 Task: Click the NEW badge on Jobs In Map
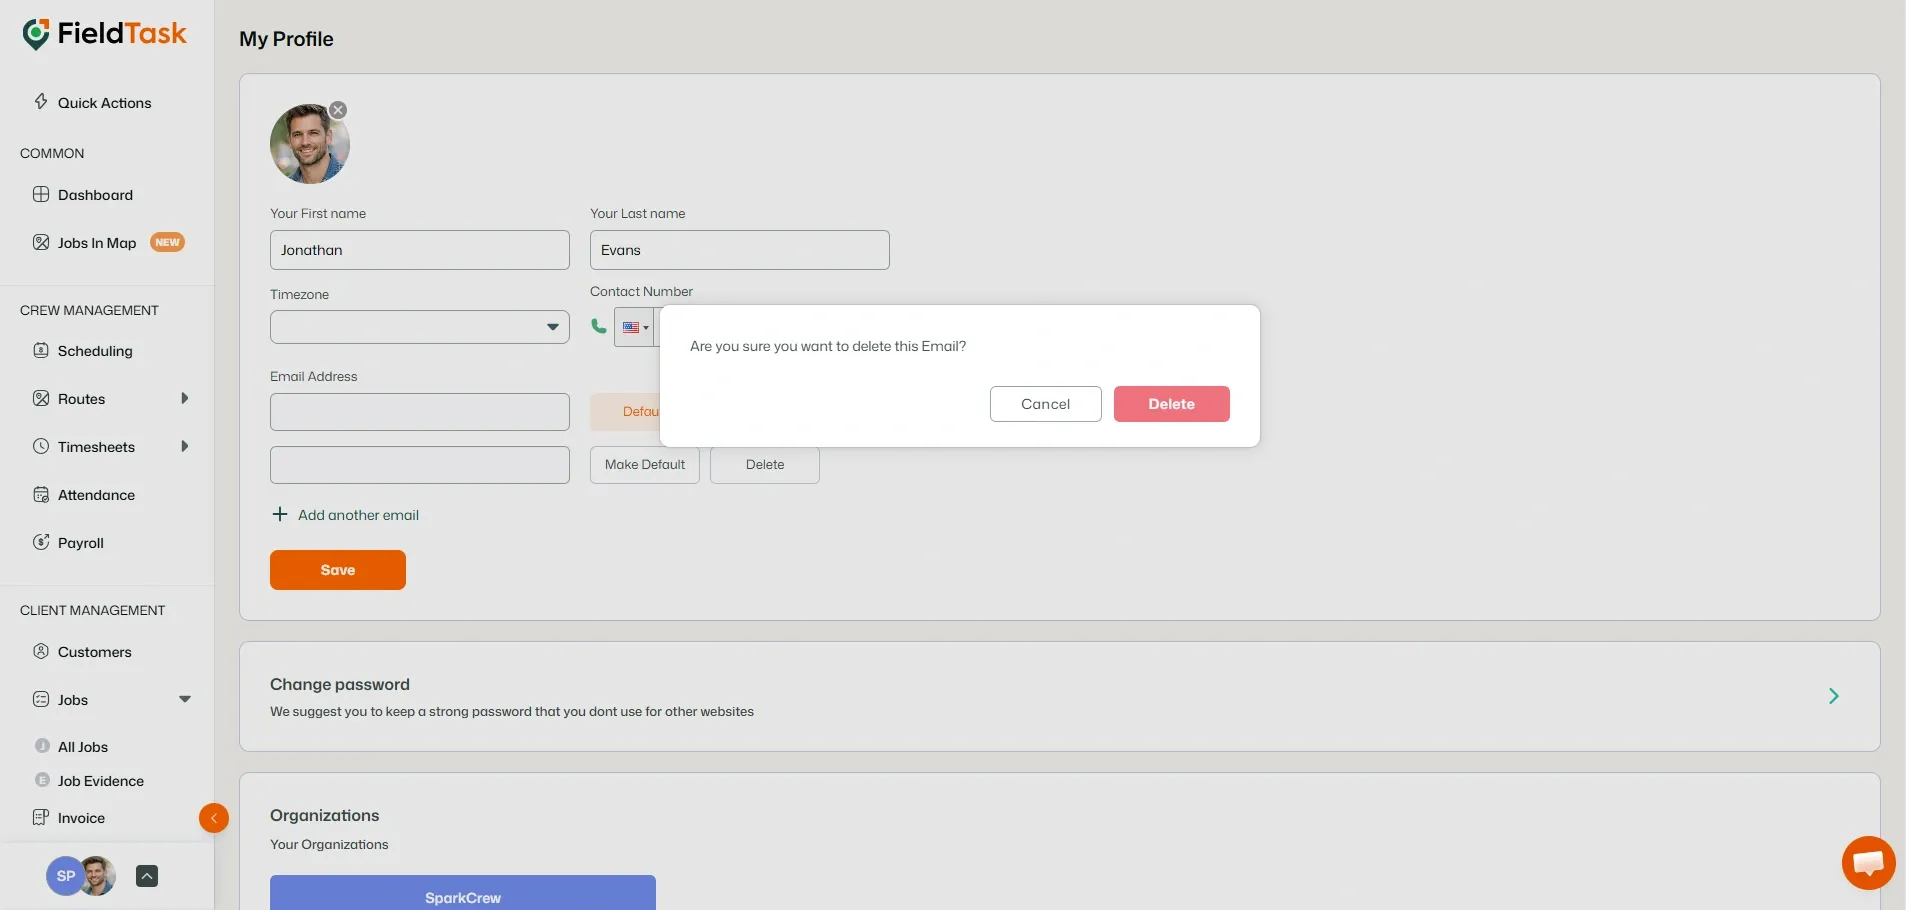tap(167, 242)
